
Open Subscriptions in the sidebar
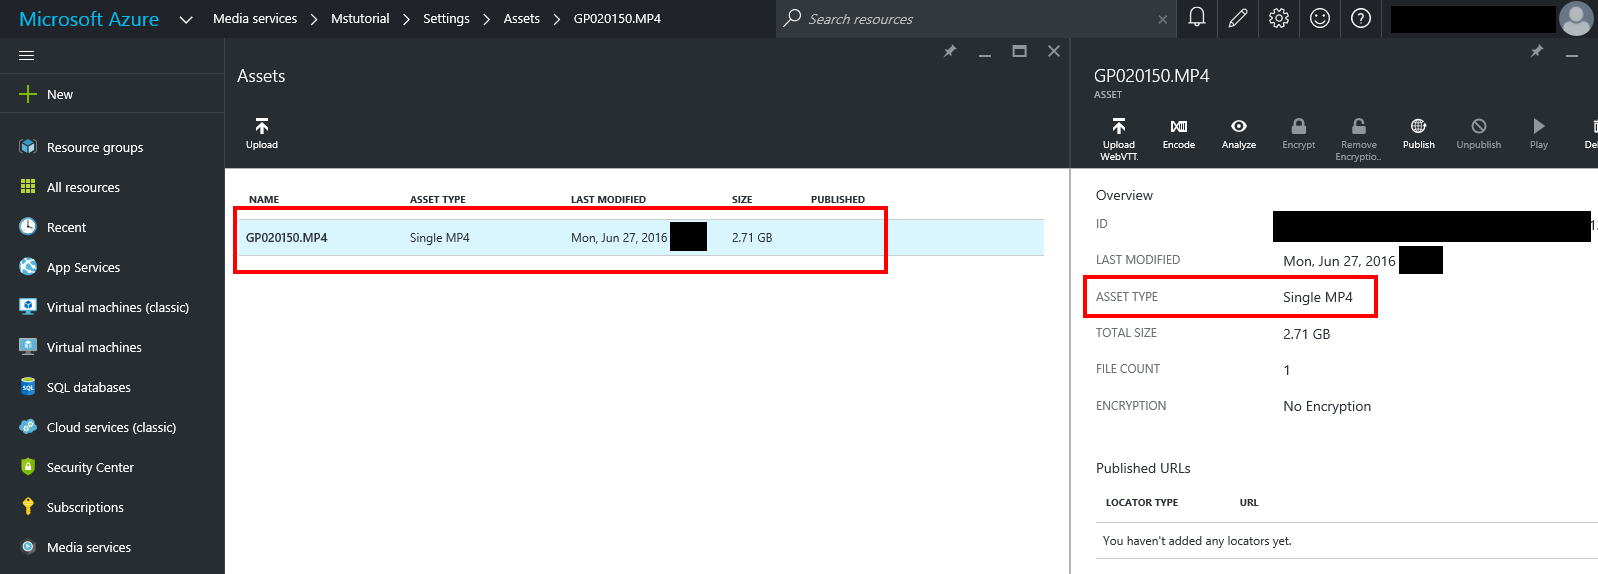(85, 507)
